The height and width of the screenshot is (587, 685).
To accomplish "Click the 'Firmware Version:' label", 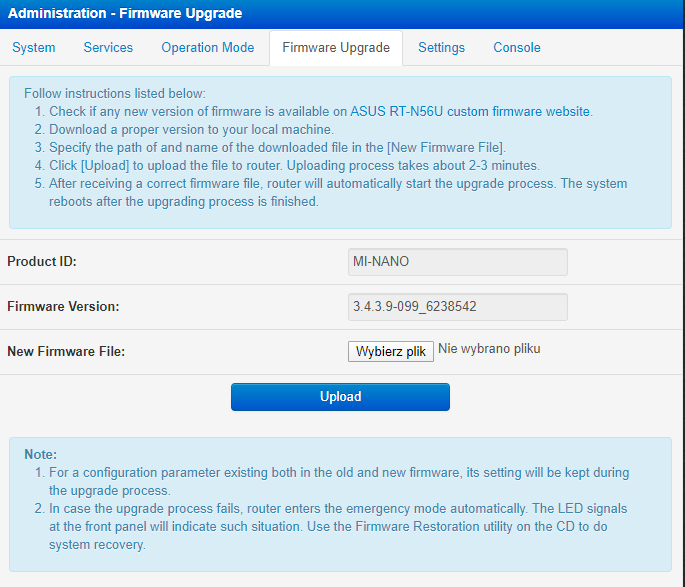I will point(63,307).
